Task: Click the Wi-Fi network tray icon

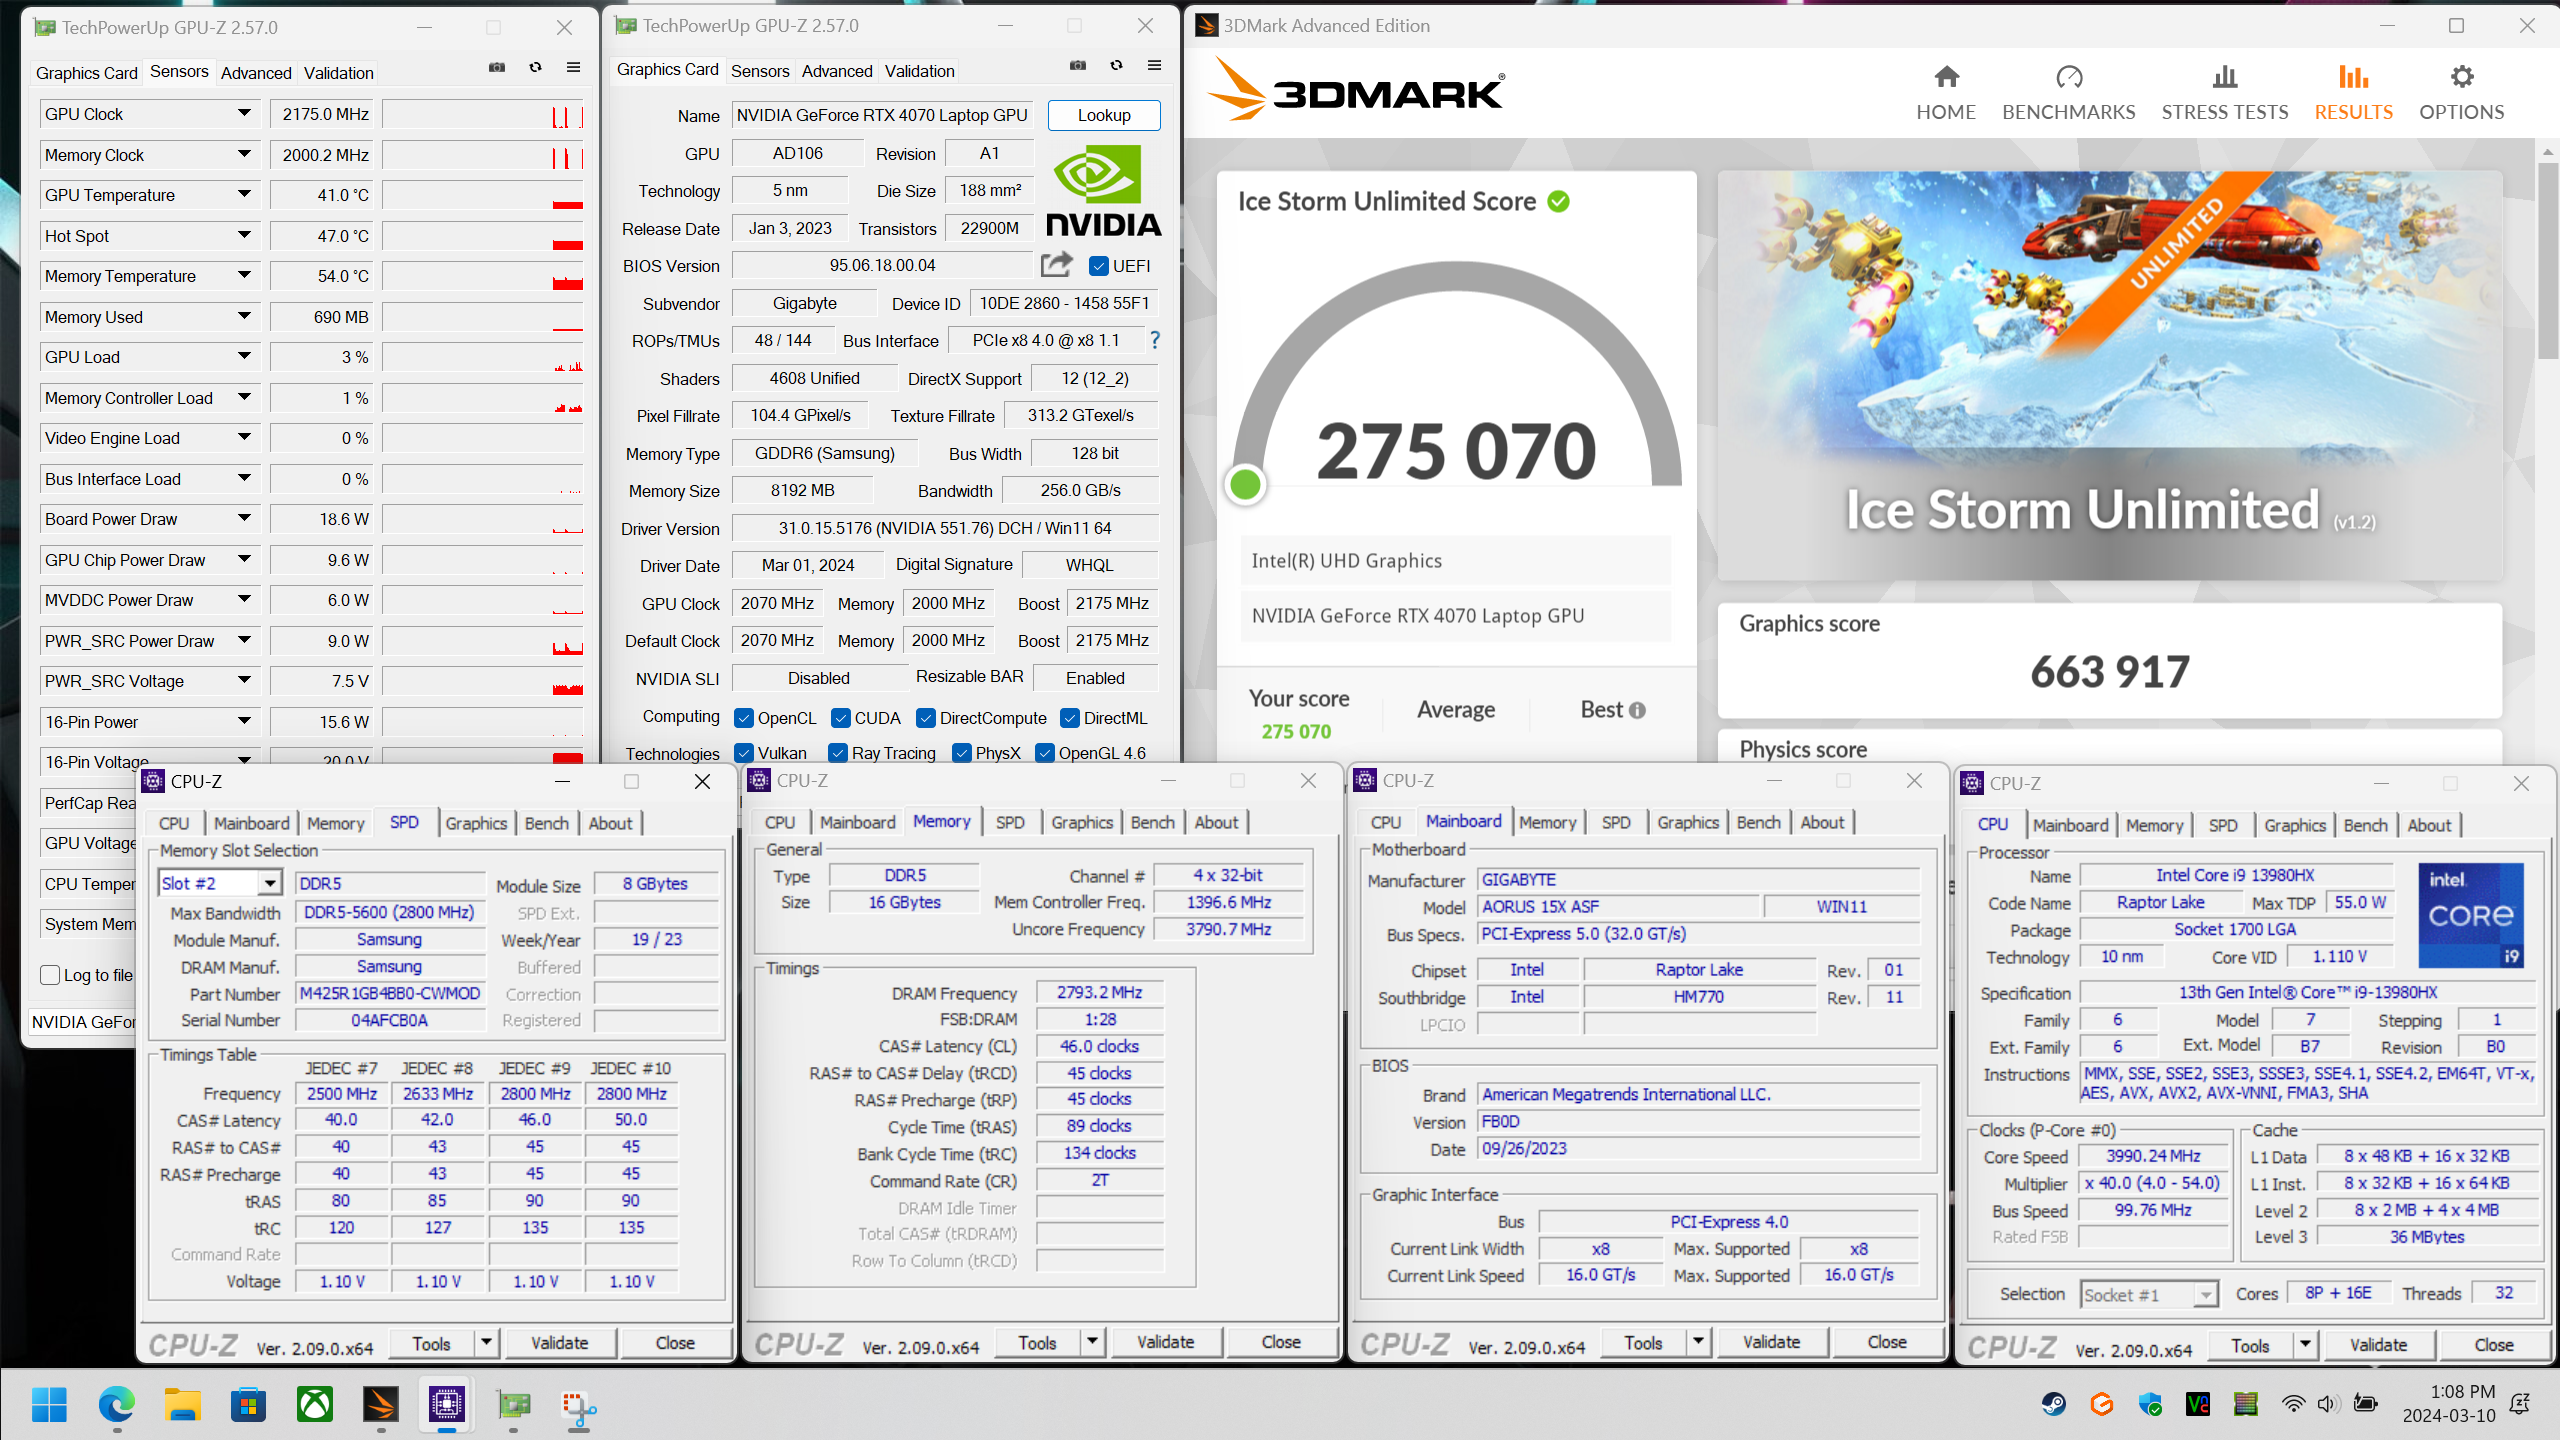Action: (2293, 1404)
